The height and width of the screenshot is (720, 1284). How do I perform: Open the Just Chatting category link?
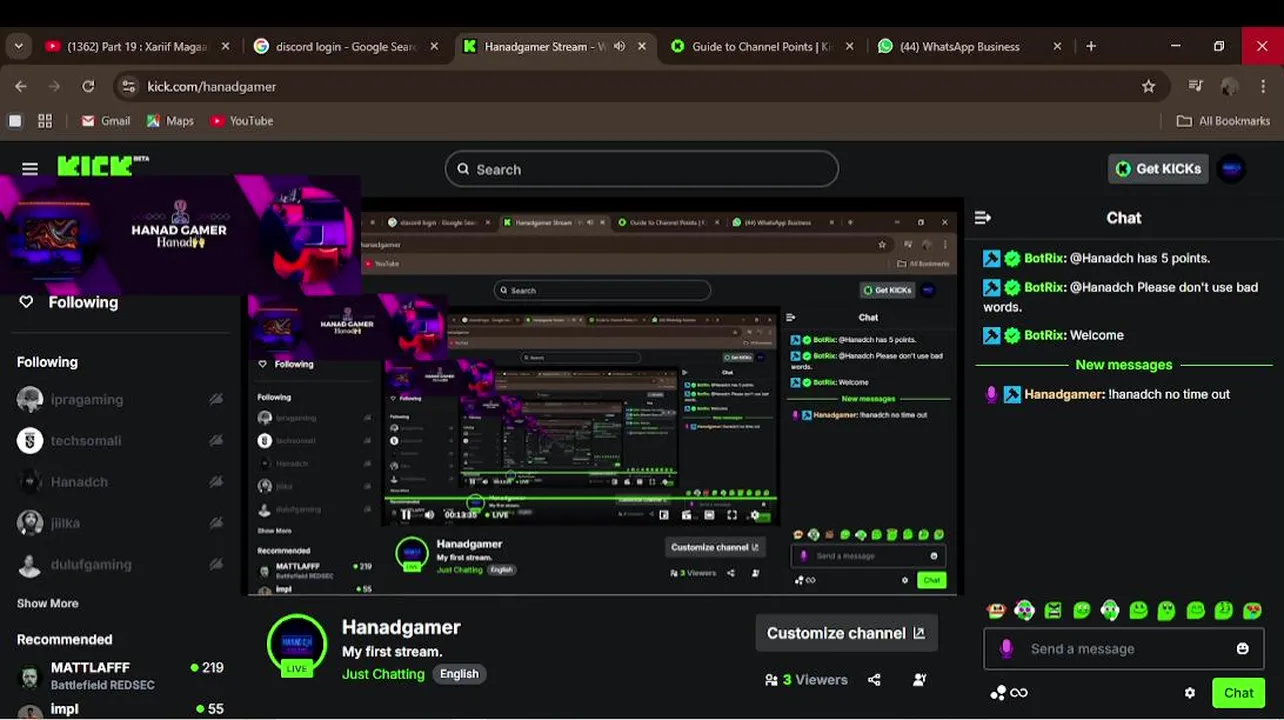coord(383,674)
